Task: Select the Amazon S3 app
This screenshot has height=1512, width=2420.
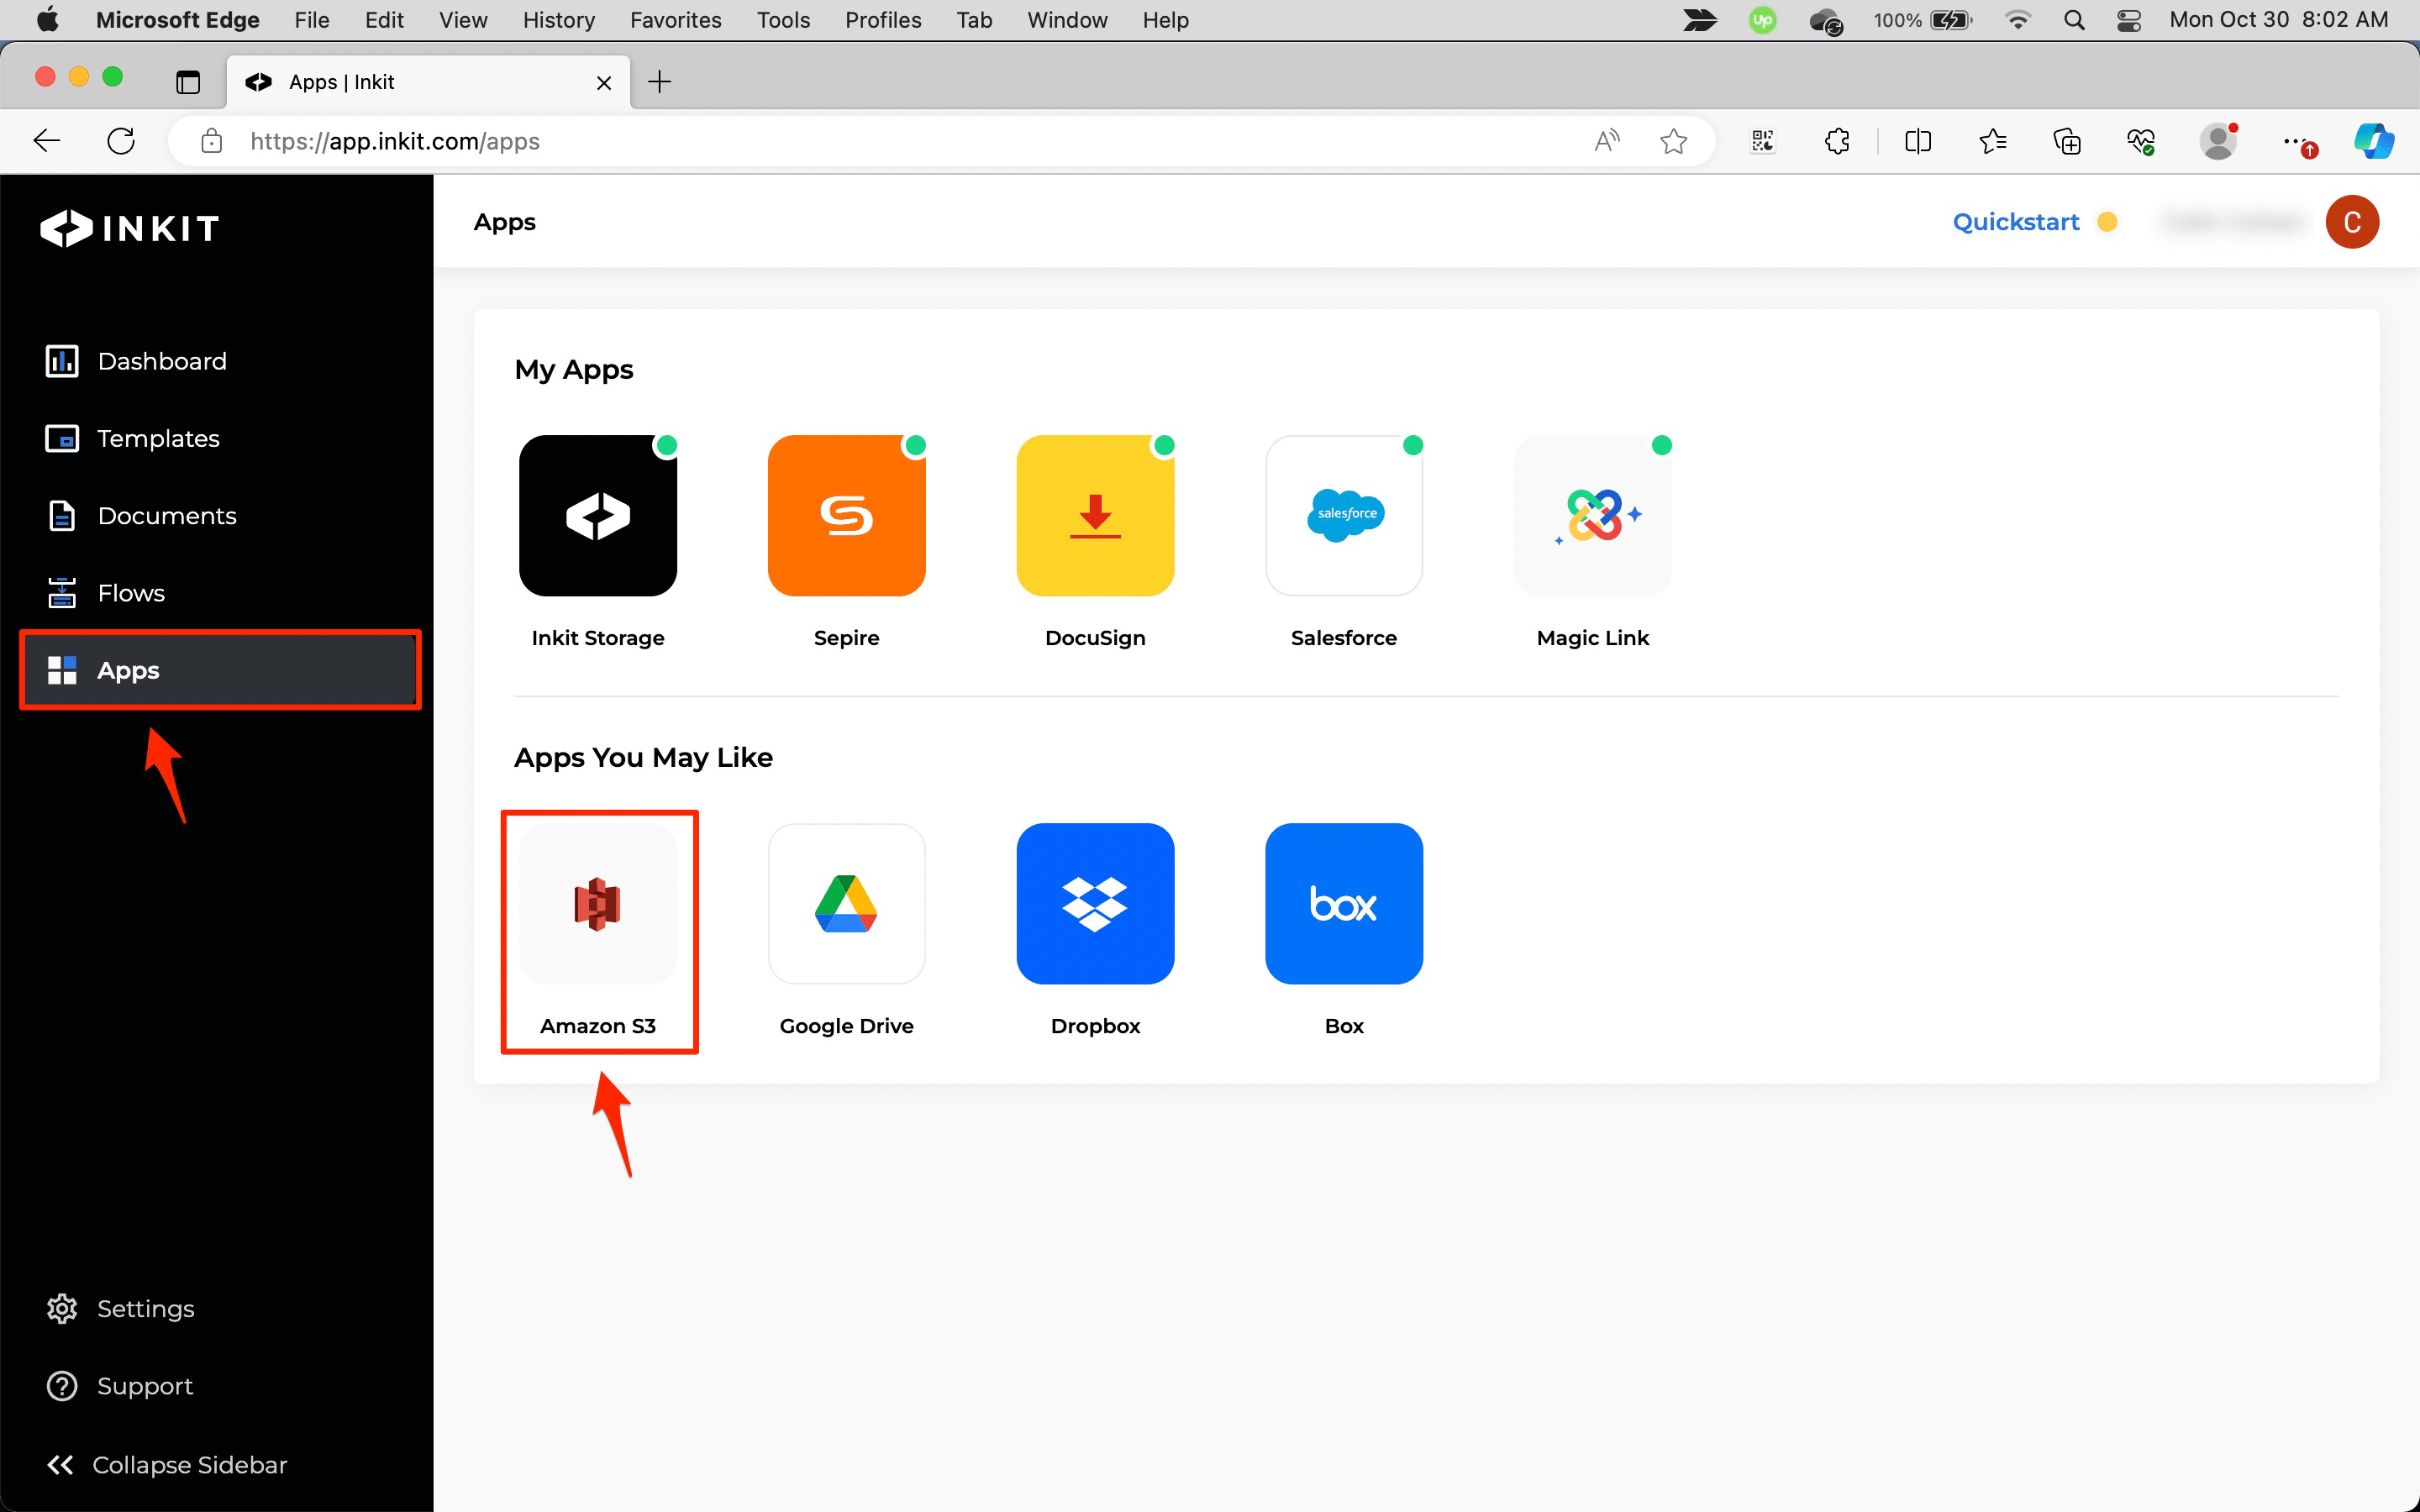Action: point(598,903)
